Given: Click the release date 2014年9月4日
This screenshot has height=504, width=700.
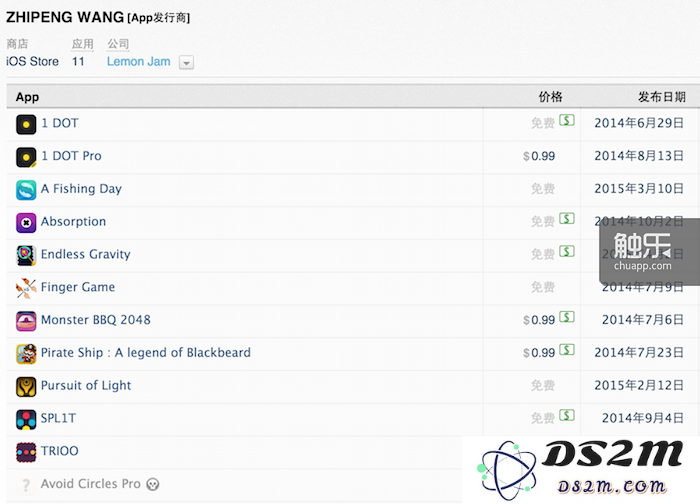Looking at the screenshot, I should click(x=643, y=418).
